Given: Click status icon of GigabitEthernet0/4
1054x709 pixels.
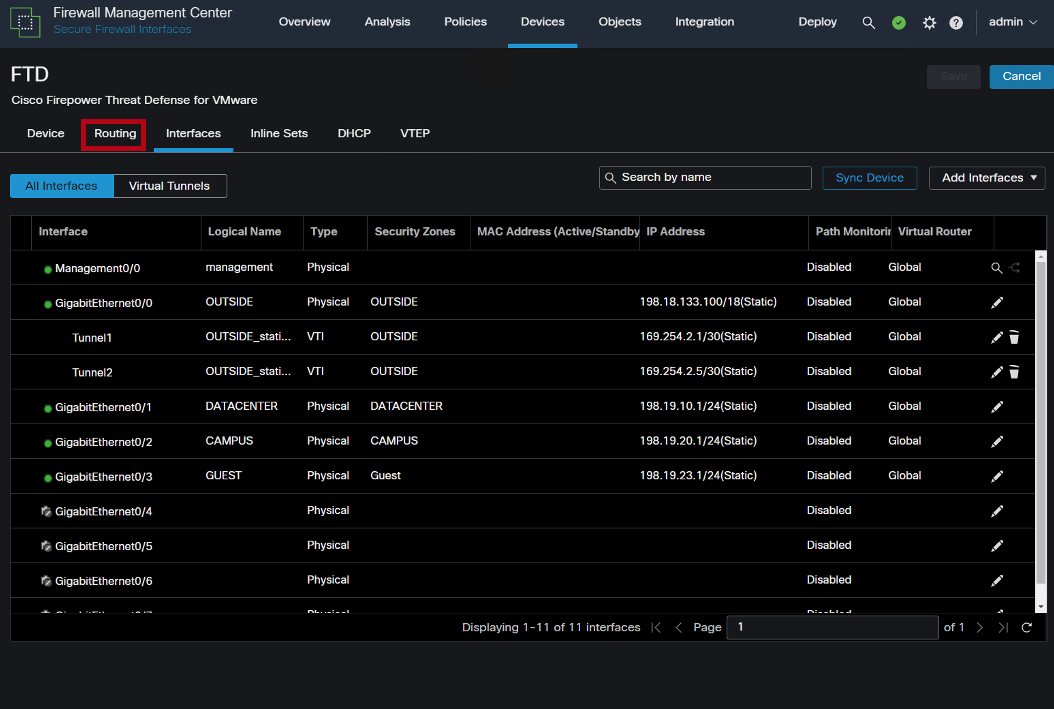Looking at the screenshot, I should 46,511.
